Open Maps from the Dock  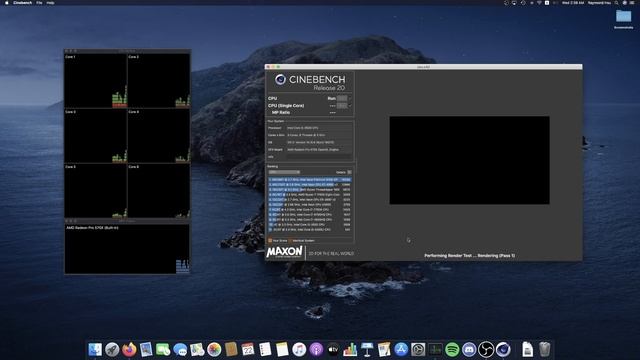tap(197, 349)
